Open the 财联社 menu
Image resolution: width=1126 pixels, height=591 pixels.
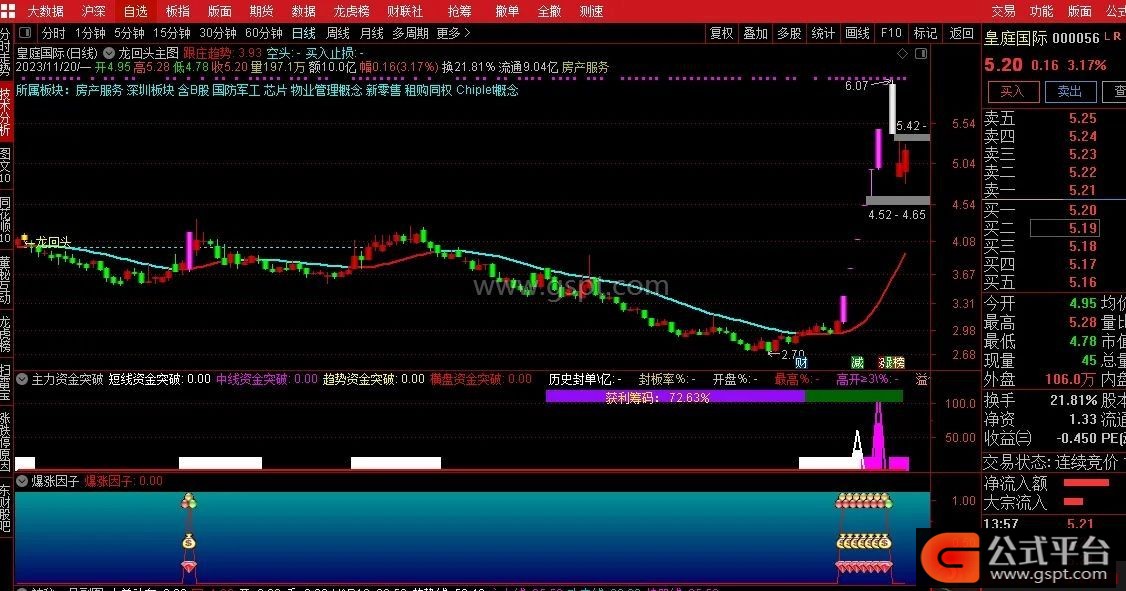pos(404,11)
